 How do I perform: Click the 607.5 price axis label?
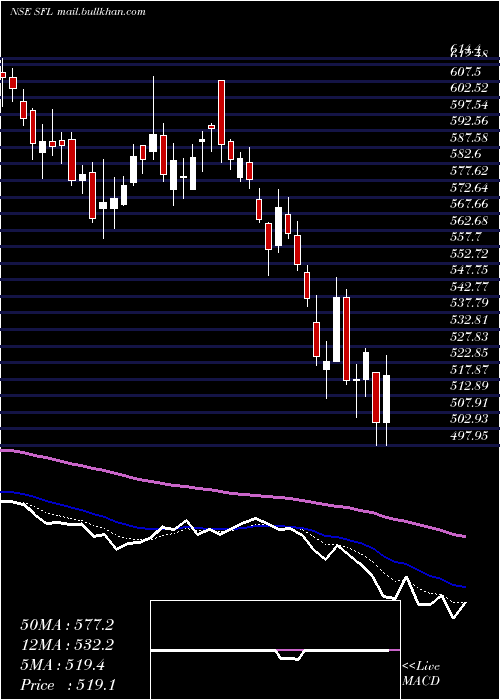pyautogui.click(x=466, y=72)
